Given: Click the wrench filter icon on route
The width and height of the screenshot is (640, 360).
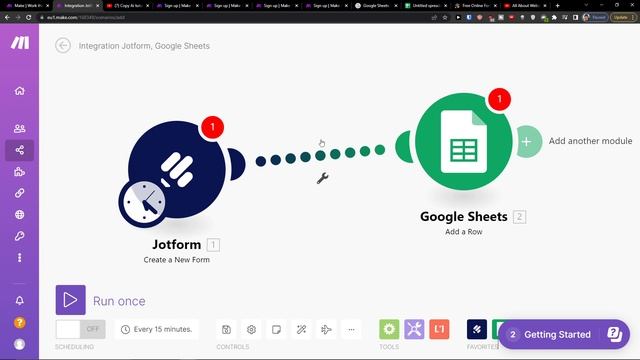Looking at the screenshot, I should pyautogui.click(x=322, y=178).
